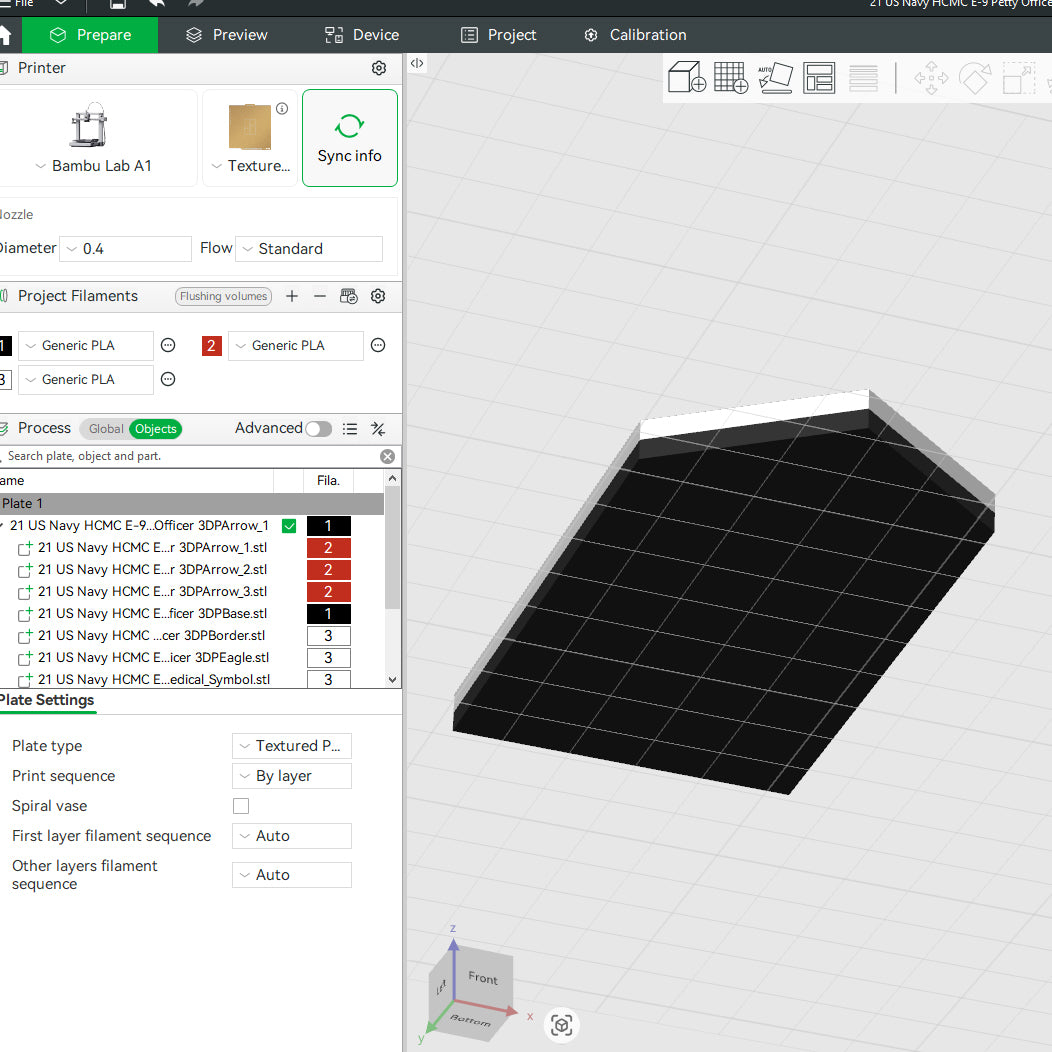Click the Home icon
Image resolution: width=1052 pixels, height=1052 pixels.
pos(5,35)
